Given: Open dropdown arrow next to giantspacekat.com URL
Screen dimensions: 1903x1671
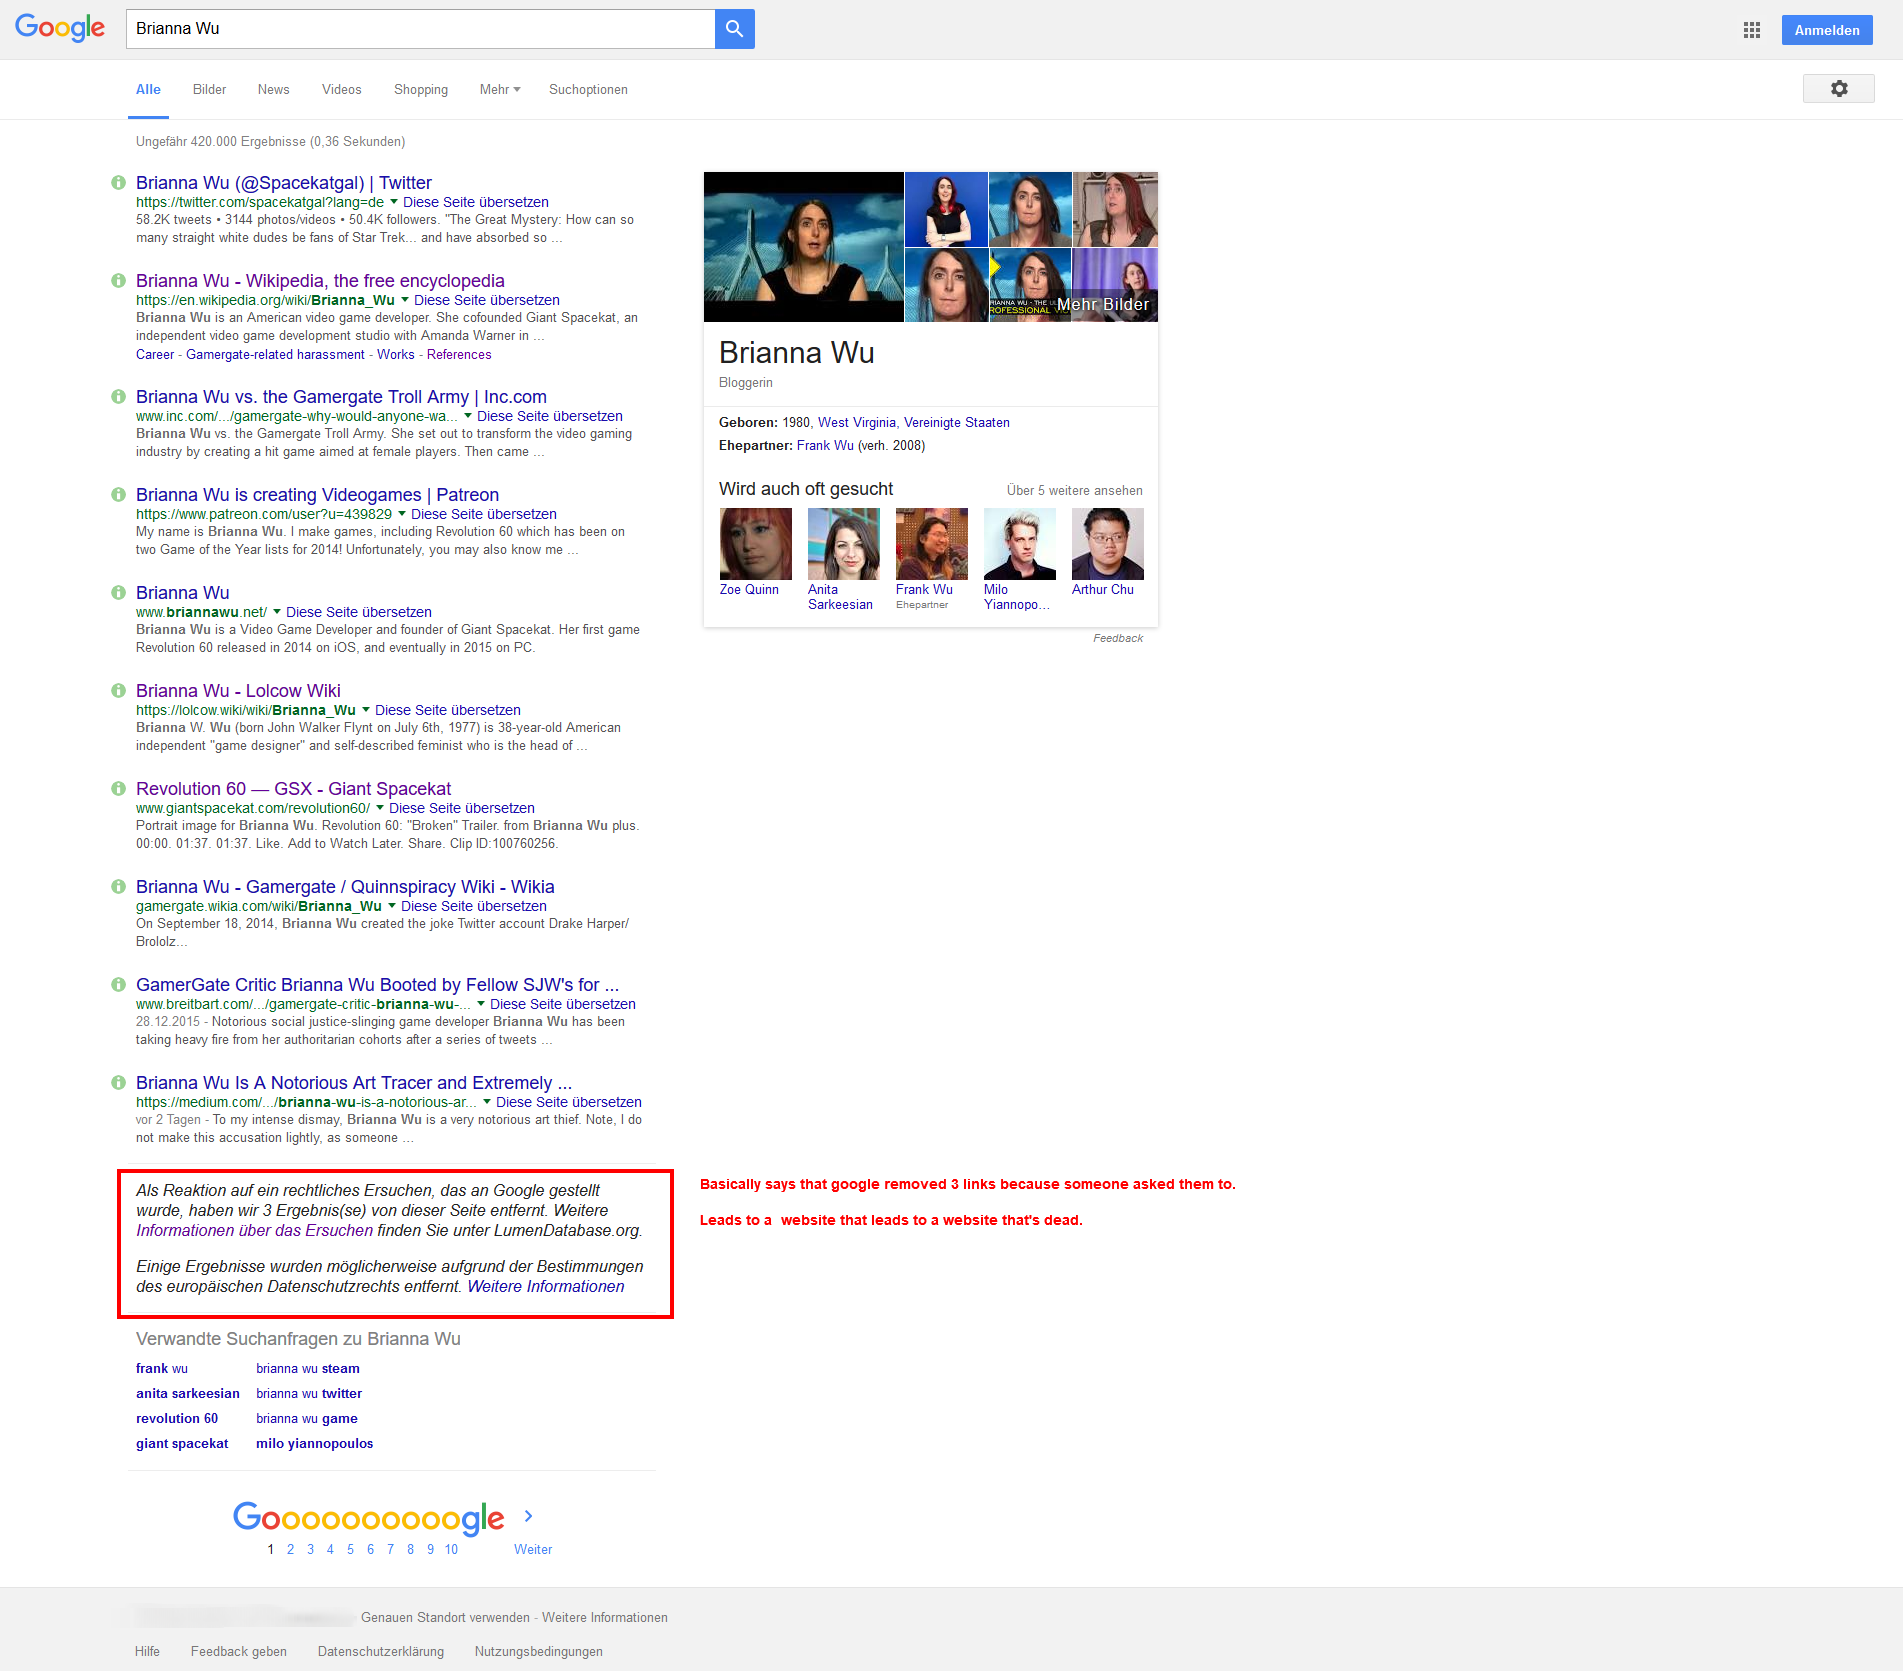Looking at the screenshot, I should click(380, 808).
